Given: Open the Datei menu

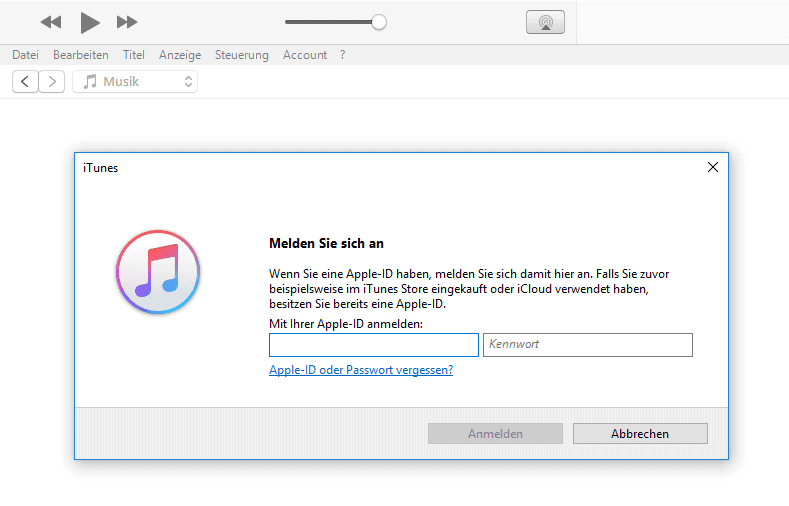Looking at the screenshot, I should tap(25, 55).
